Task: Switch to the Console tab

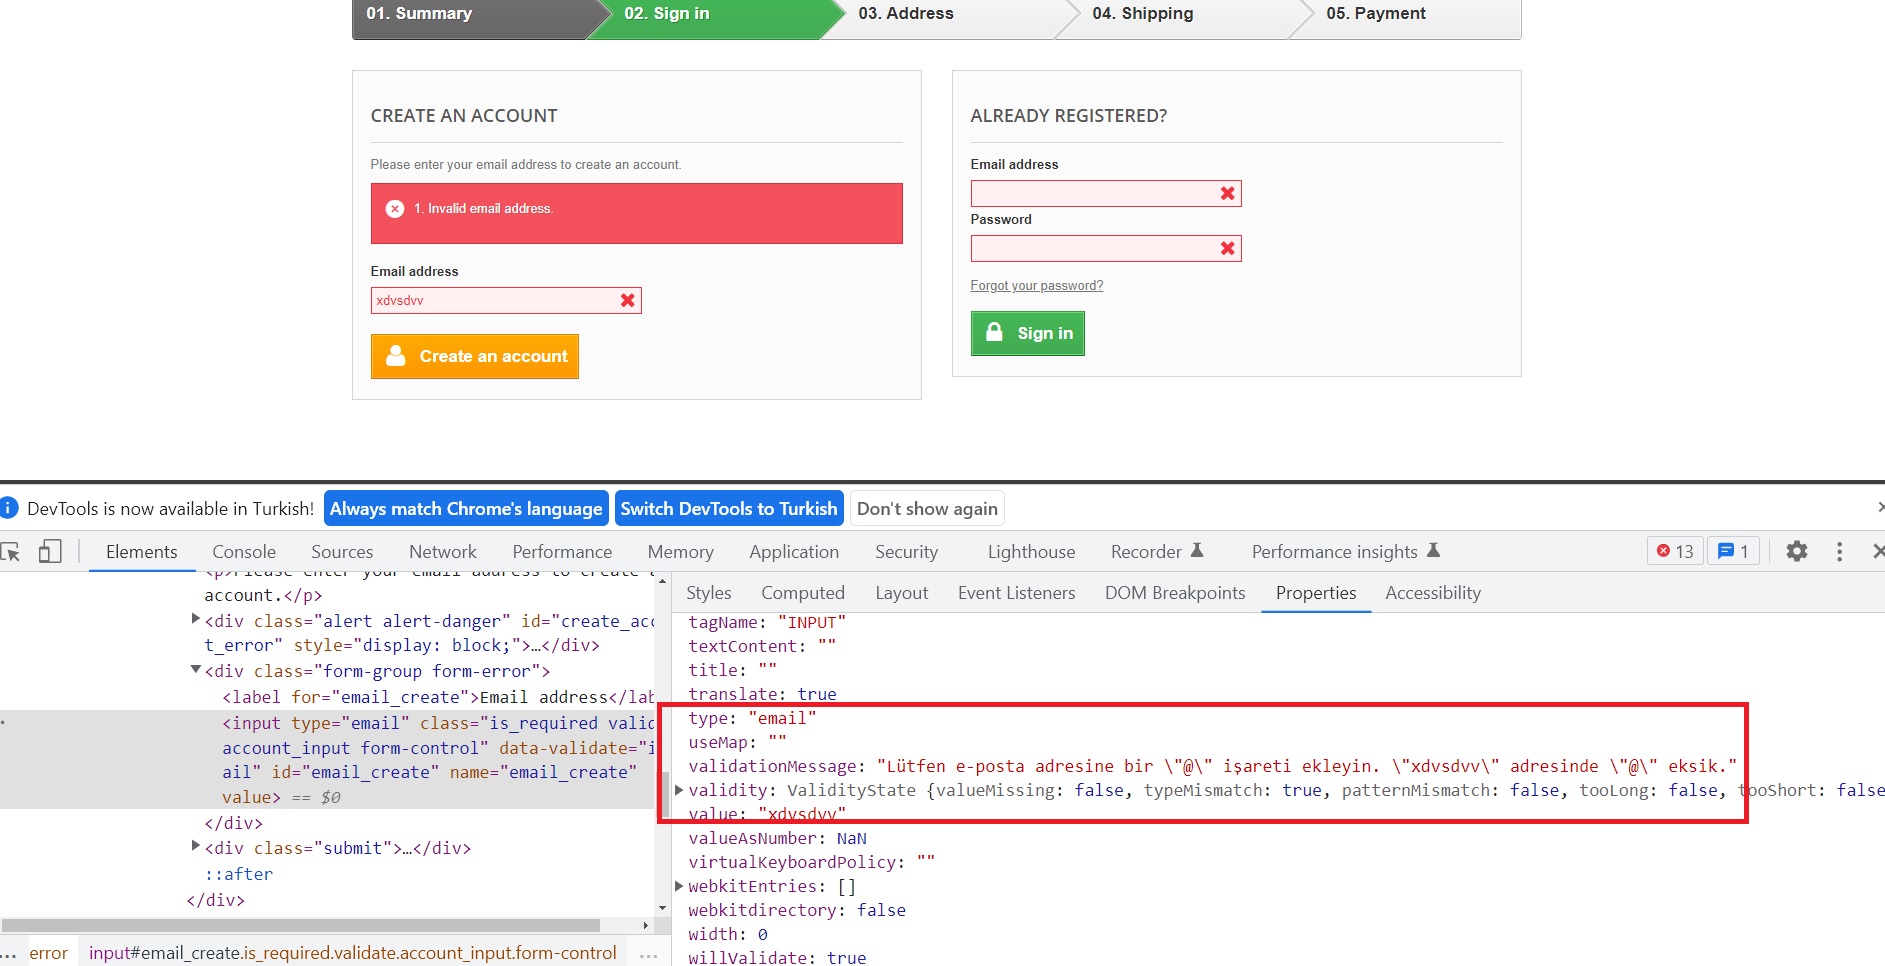Action: click(x=244, y=552)
